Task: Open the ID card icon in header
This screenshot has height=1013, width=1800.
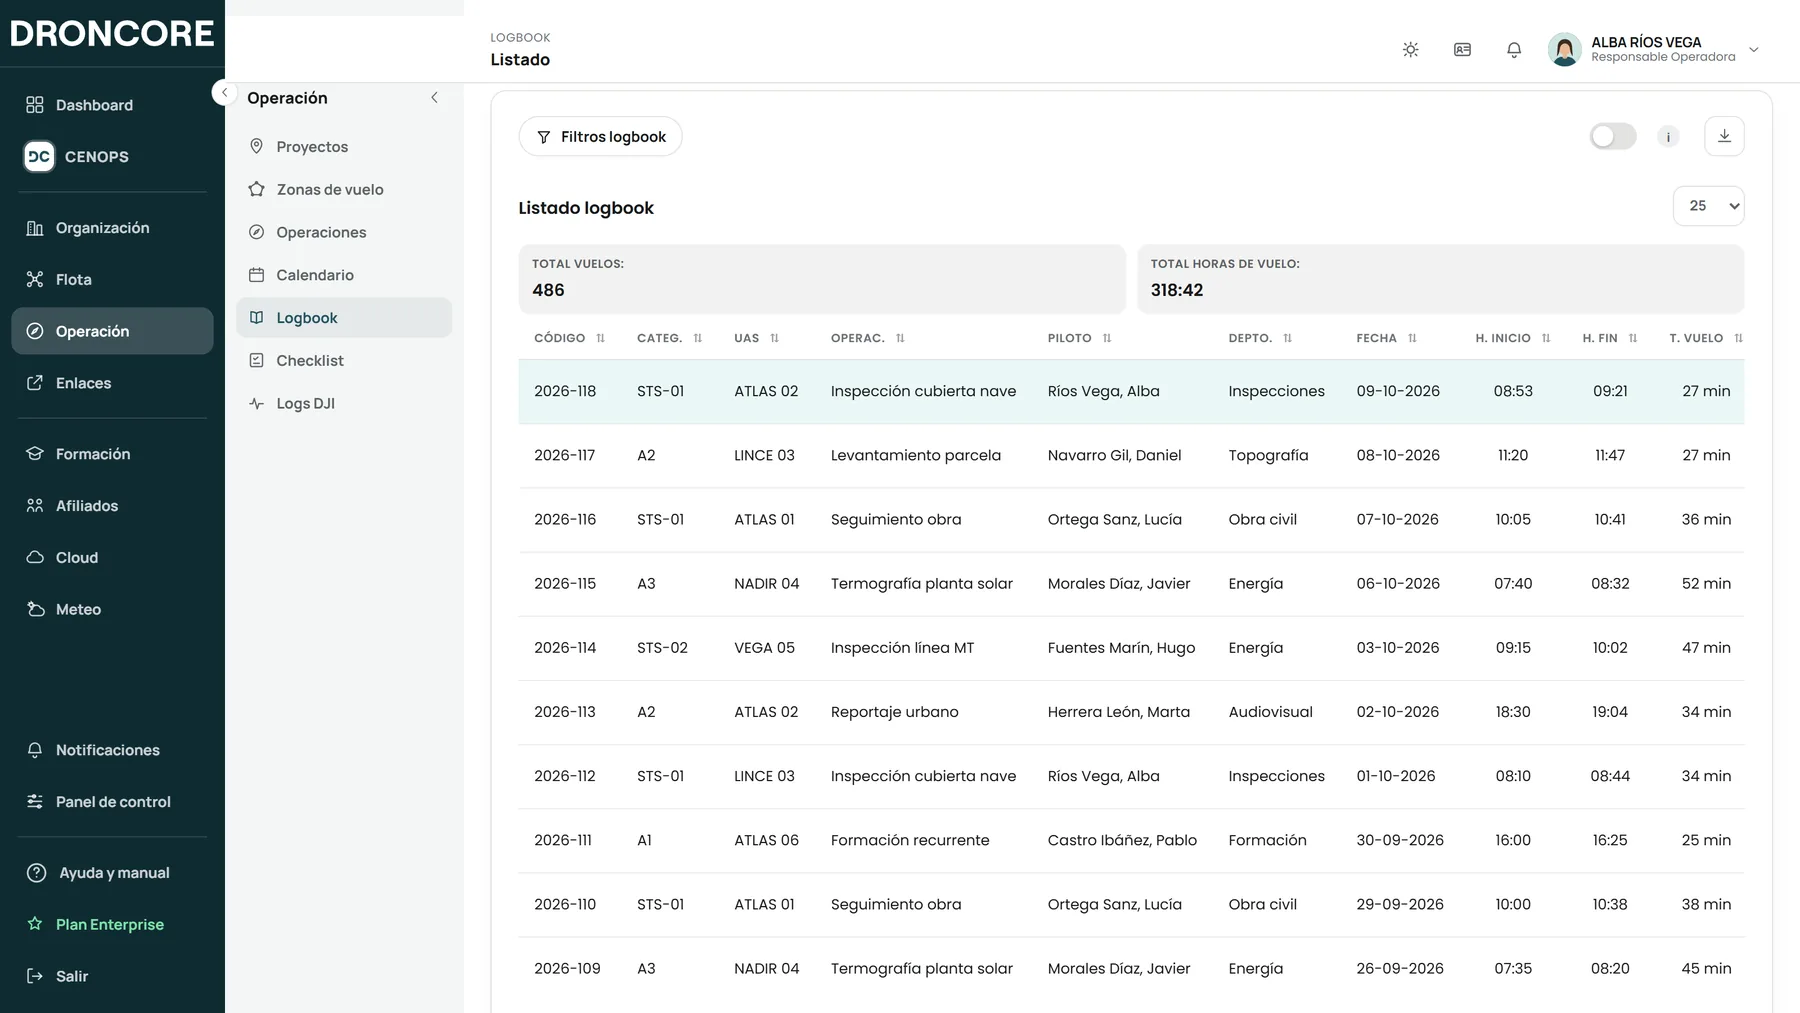Action: (1462, 49)
